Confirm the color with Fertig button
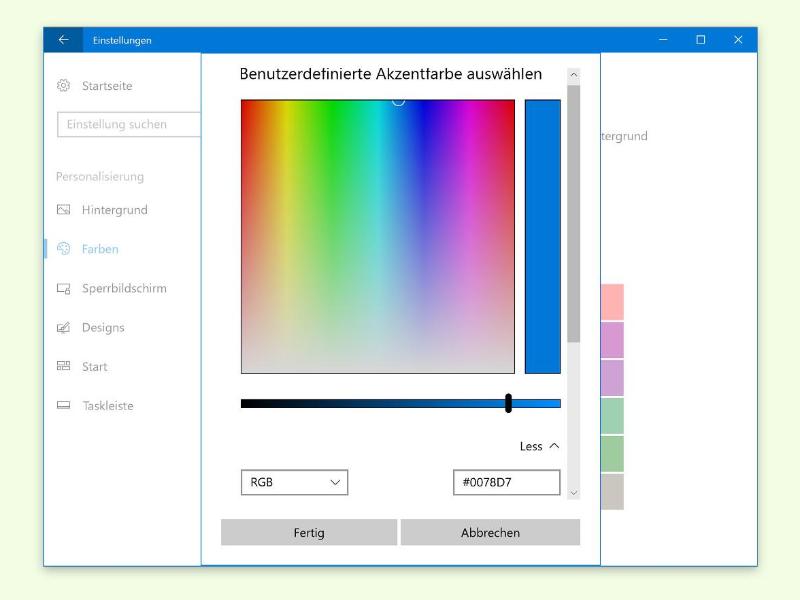 [309, 533]
